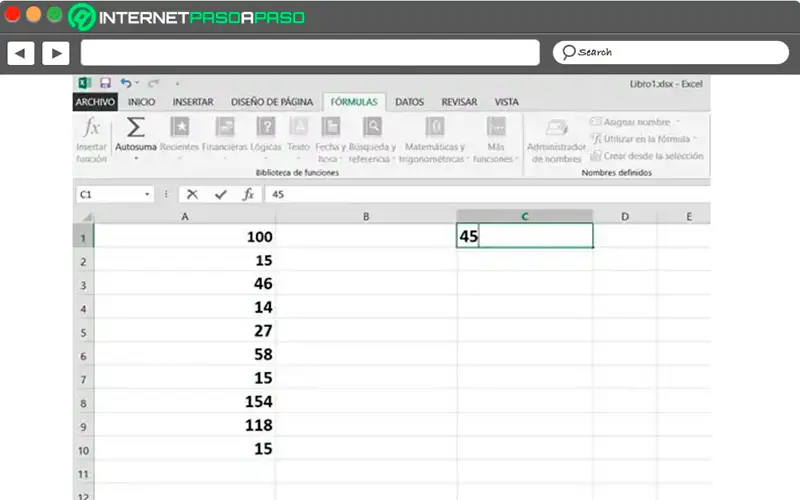Click the Search input field
800x500 pixels.
670,52
